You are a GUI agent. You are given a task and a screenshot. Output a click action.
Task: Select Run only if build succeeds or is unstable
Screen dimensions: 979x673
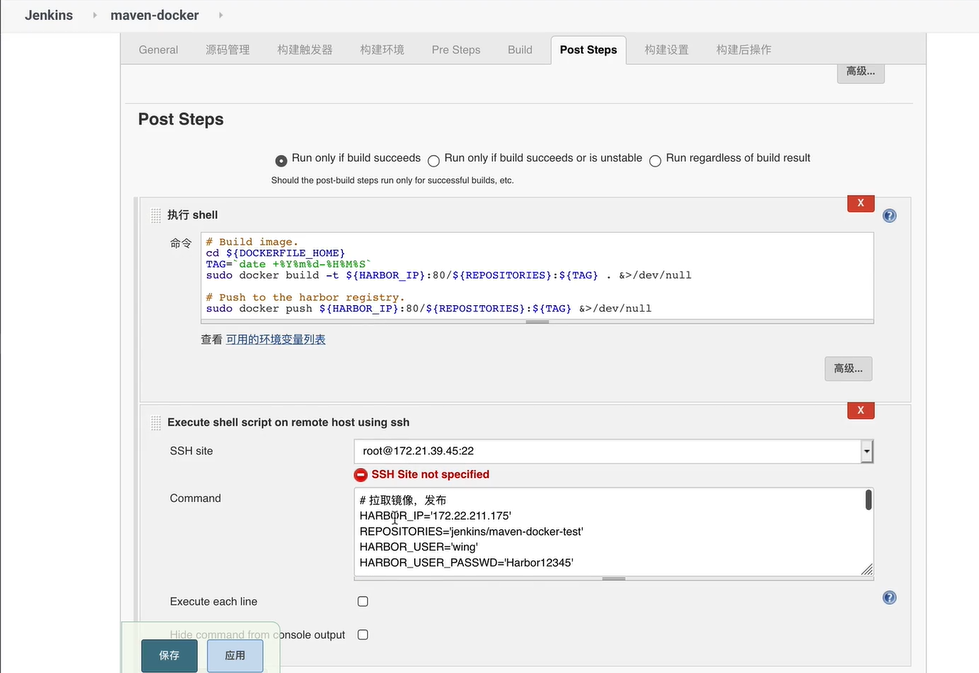click(x=433, y=160)
